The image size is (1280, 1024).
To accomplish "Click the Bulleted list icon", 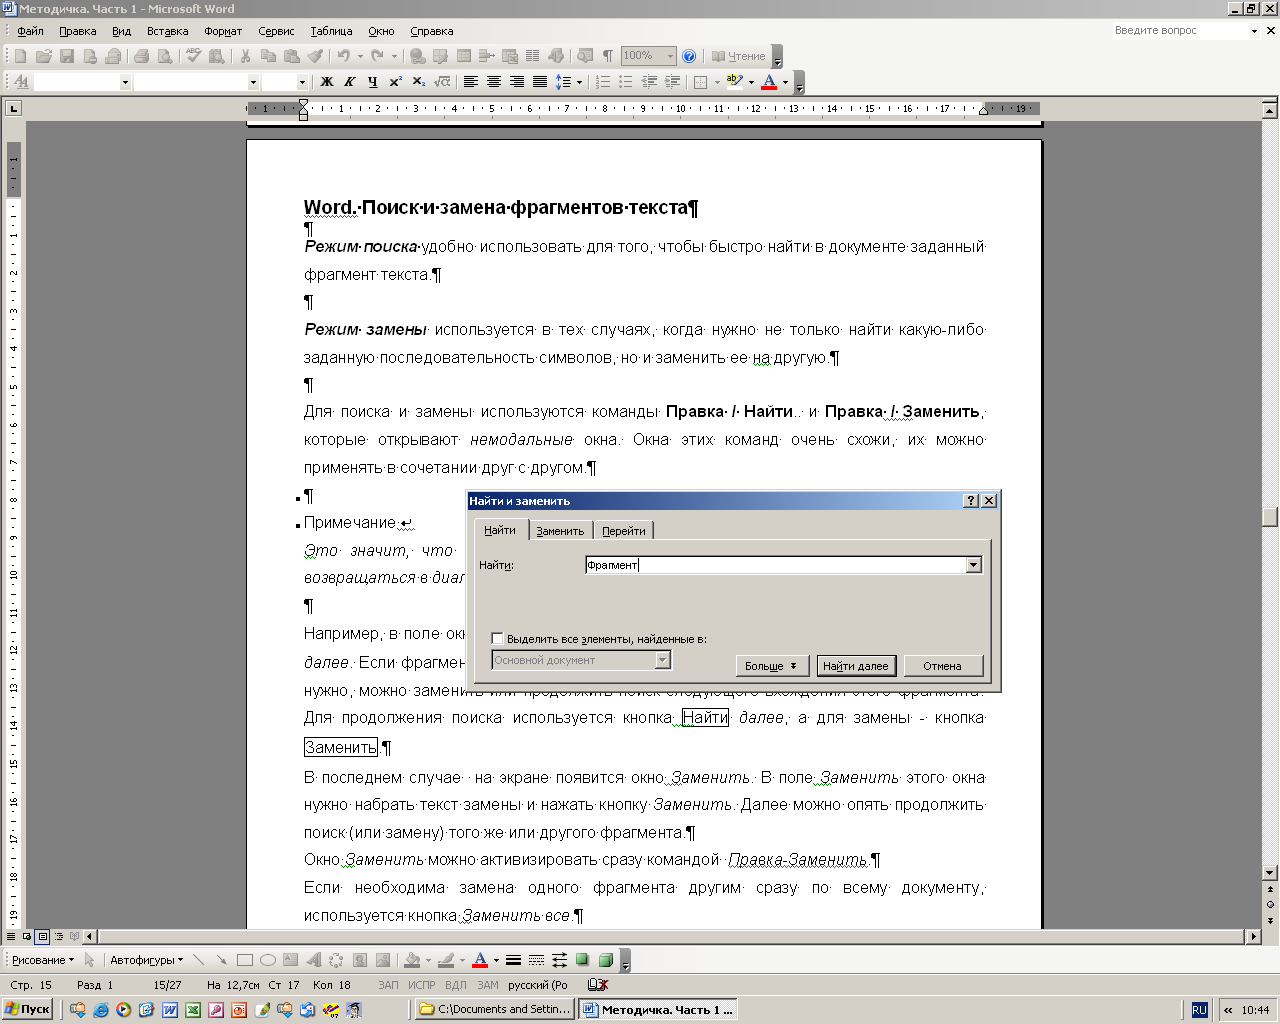I will [x=626, y=82].
